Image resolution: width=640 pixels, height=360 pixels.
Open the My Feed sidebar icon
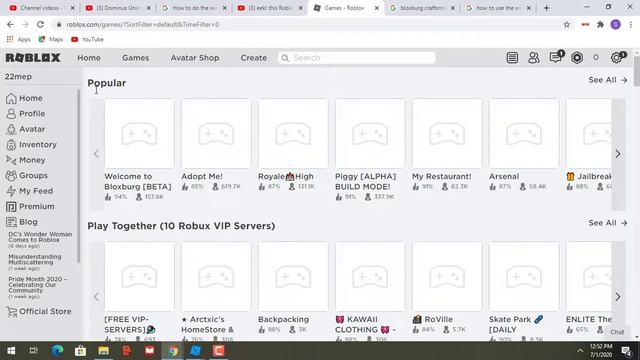pos(11,191)
